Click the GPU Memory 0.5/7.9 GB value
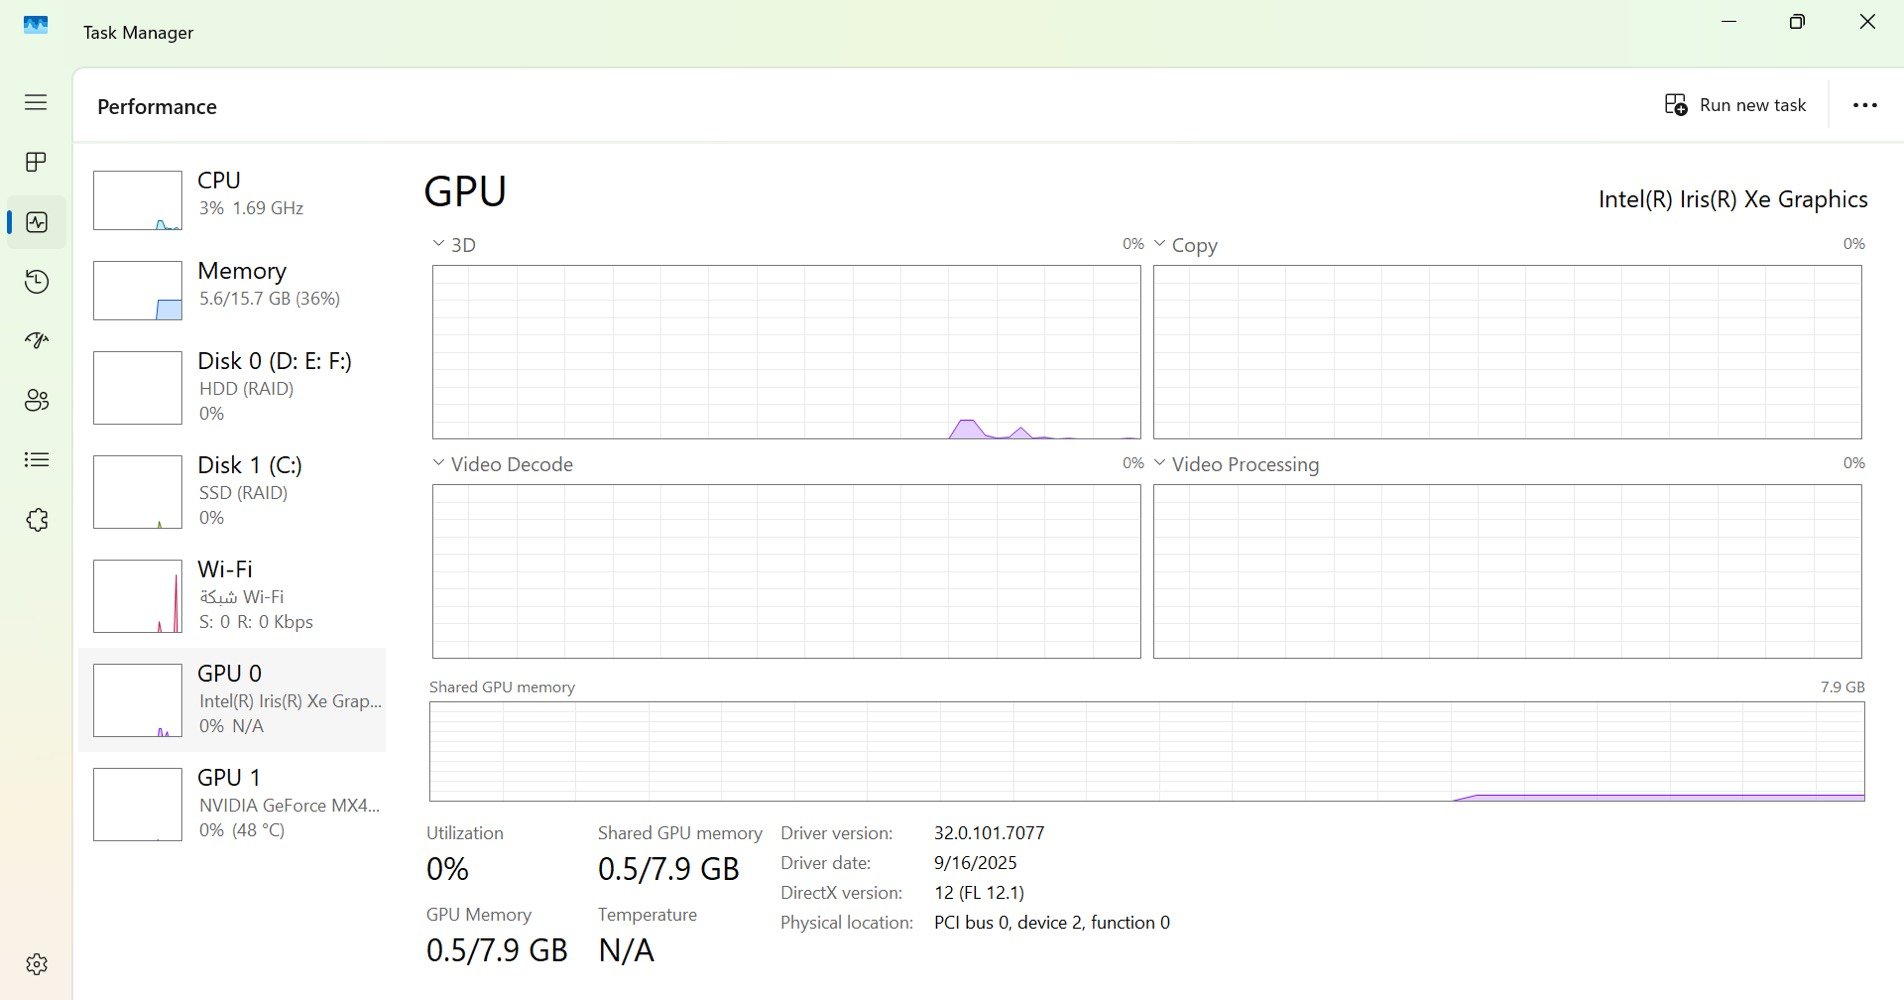Screen dimensions: 1904x1000 point(497,950)
